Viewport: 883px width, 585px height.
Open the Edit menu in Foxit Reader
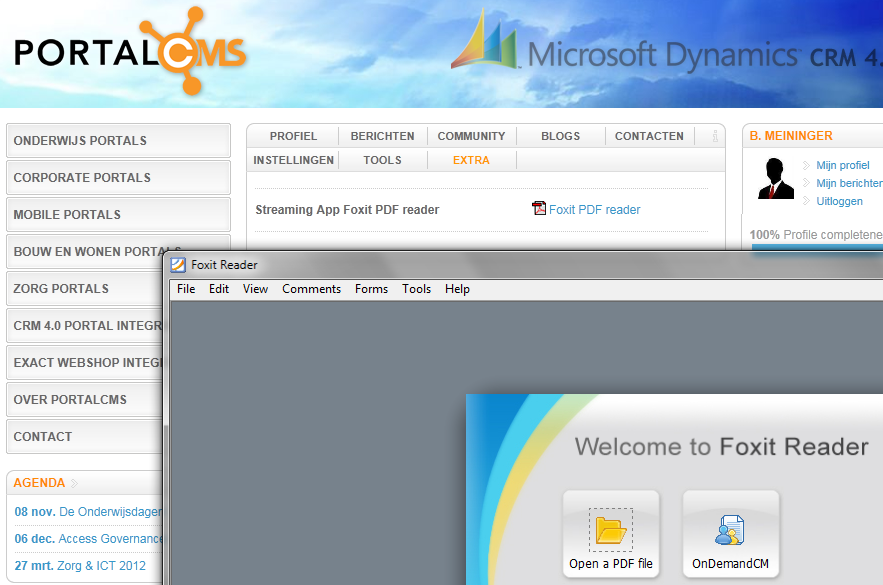(218, 289)
